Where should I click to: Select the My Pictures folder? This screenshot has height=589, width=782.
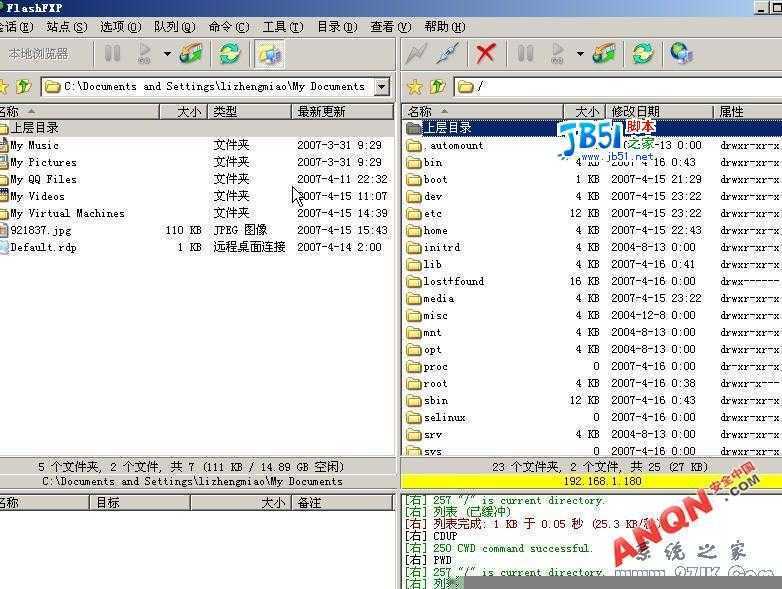43,162
